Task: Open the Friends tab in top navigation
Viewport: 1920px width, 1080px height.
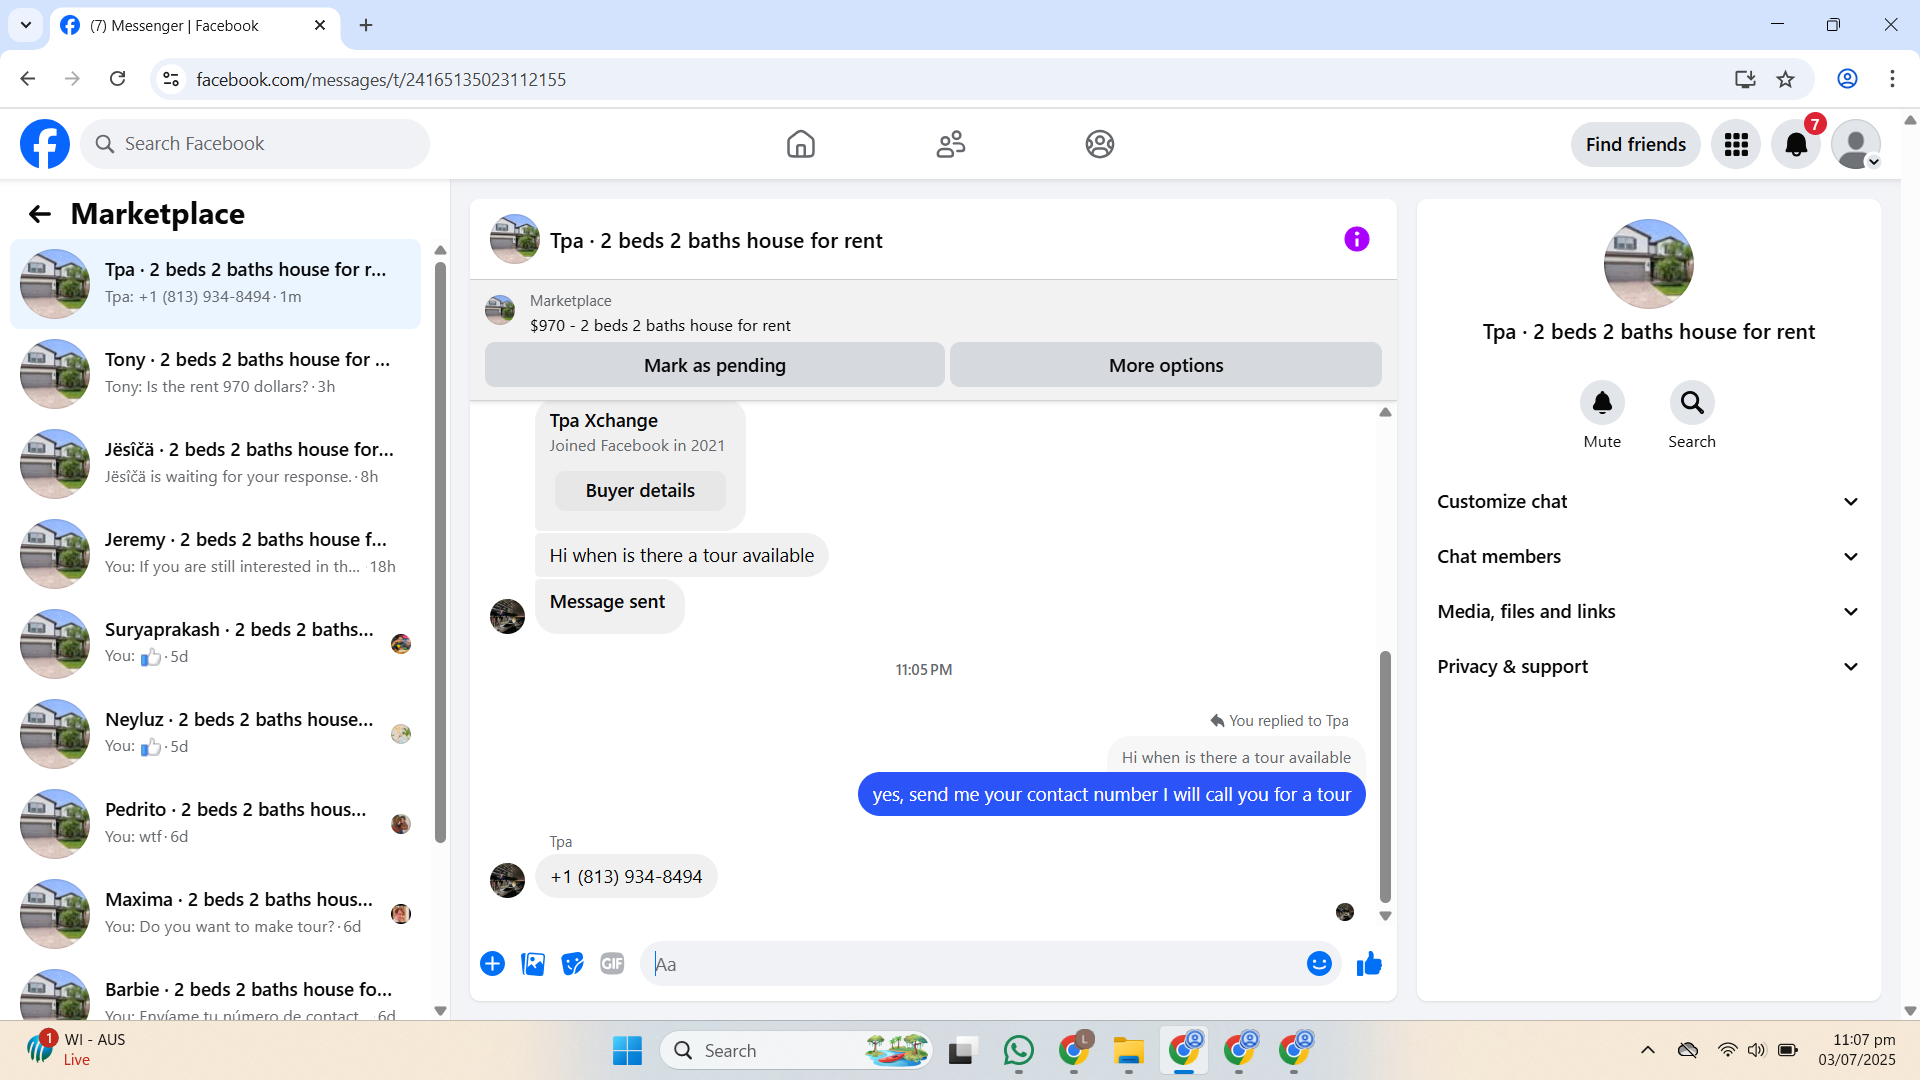Action: (x=950, y=145)
